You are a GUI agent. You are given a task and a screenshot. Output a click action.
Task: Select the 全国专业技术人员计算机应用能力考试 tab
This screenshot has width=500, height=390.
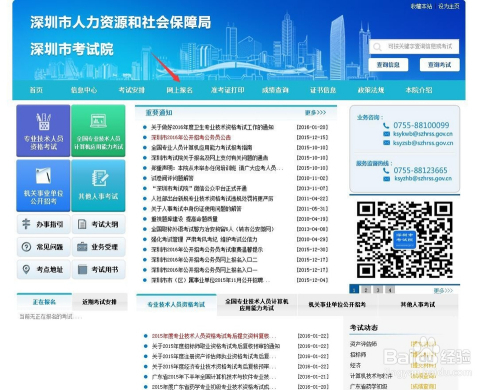pyautogui.click(x=257, y=305)
